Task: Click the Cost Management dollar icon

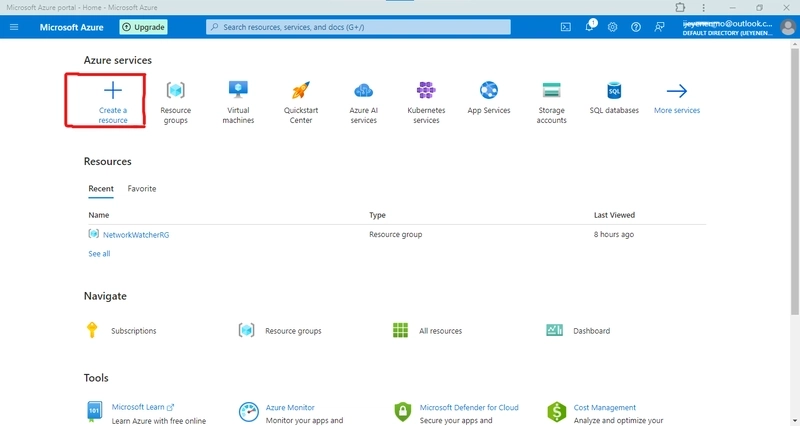Action: click(557, 412)
